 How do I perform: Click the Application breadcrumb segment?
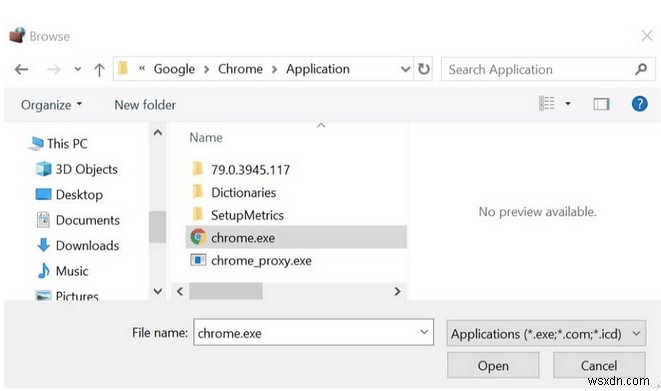(x=318, y=69)
